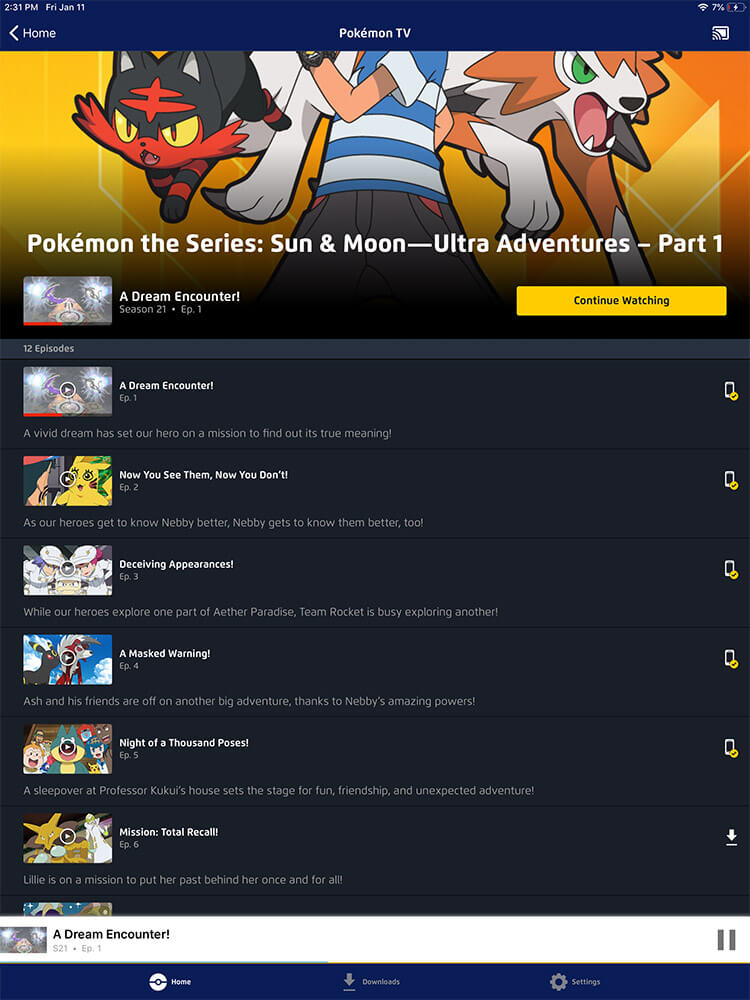This screenshot has height=1000, width=750.
Task: Tap downloaded icon for A Masked Warning!
Action: point(731,659)
